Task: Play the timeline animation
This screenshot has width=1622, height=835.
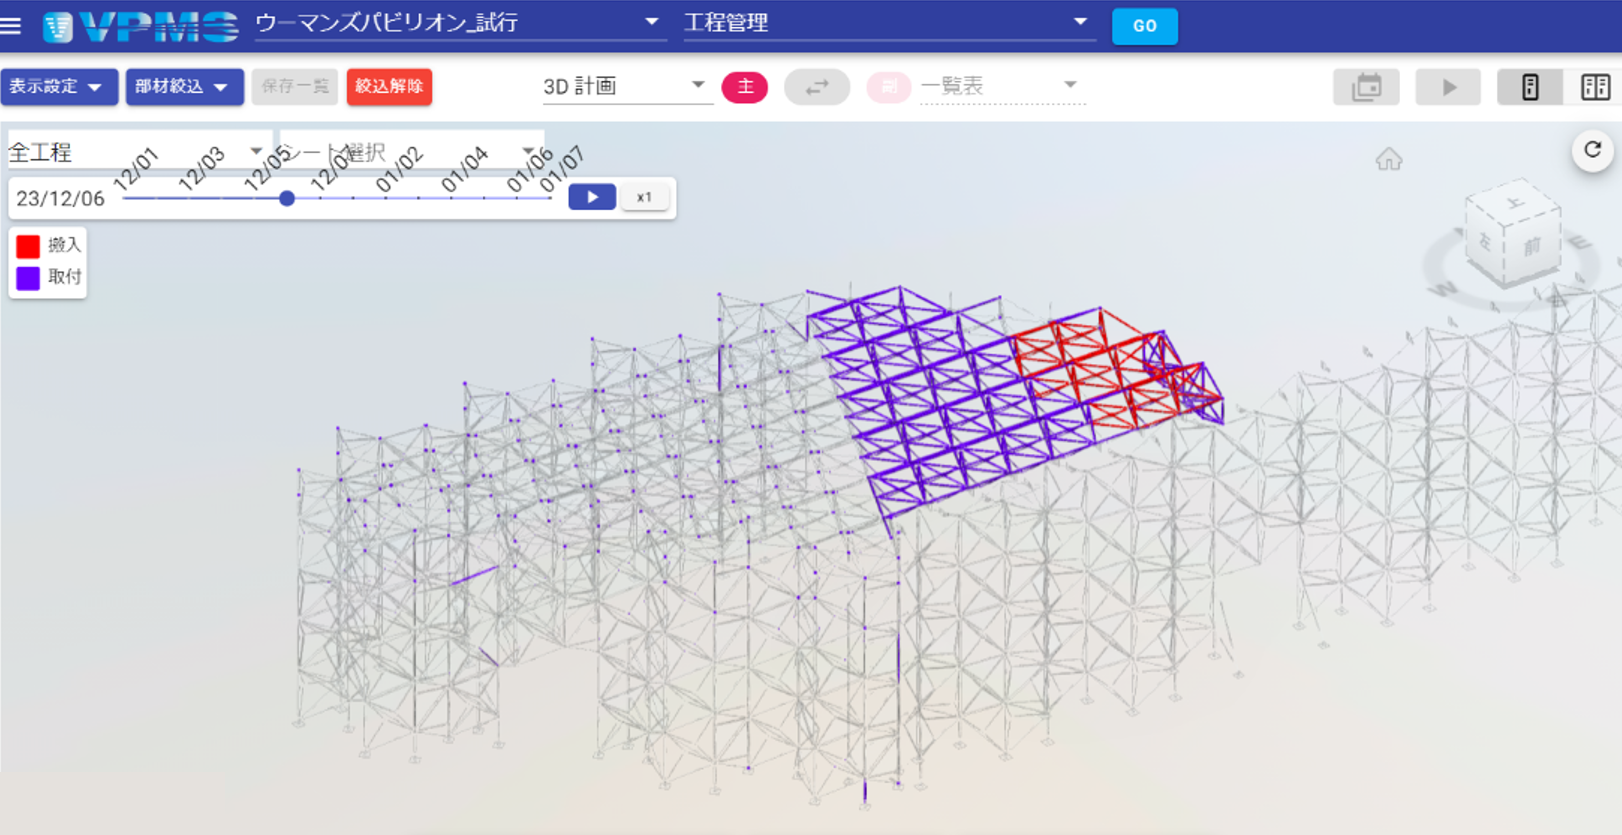Action: tap(592, 197)
